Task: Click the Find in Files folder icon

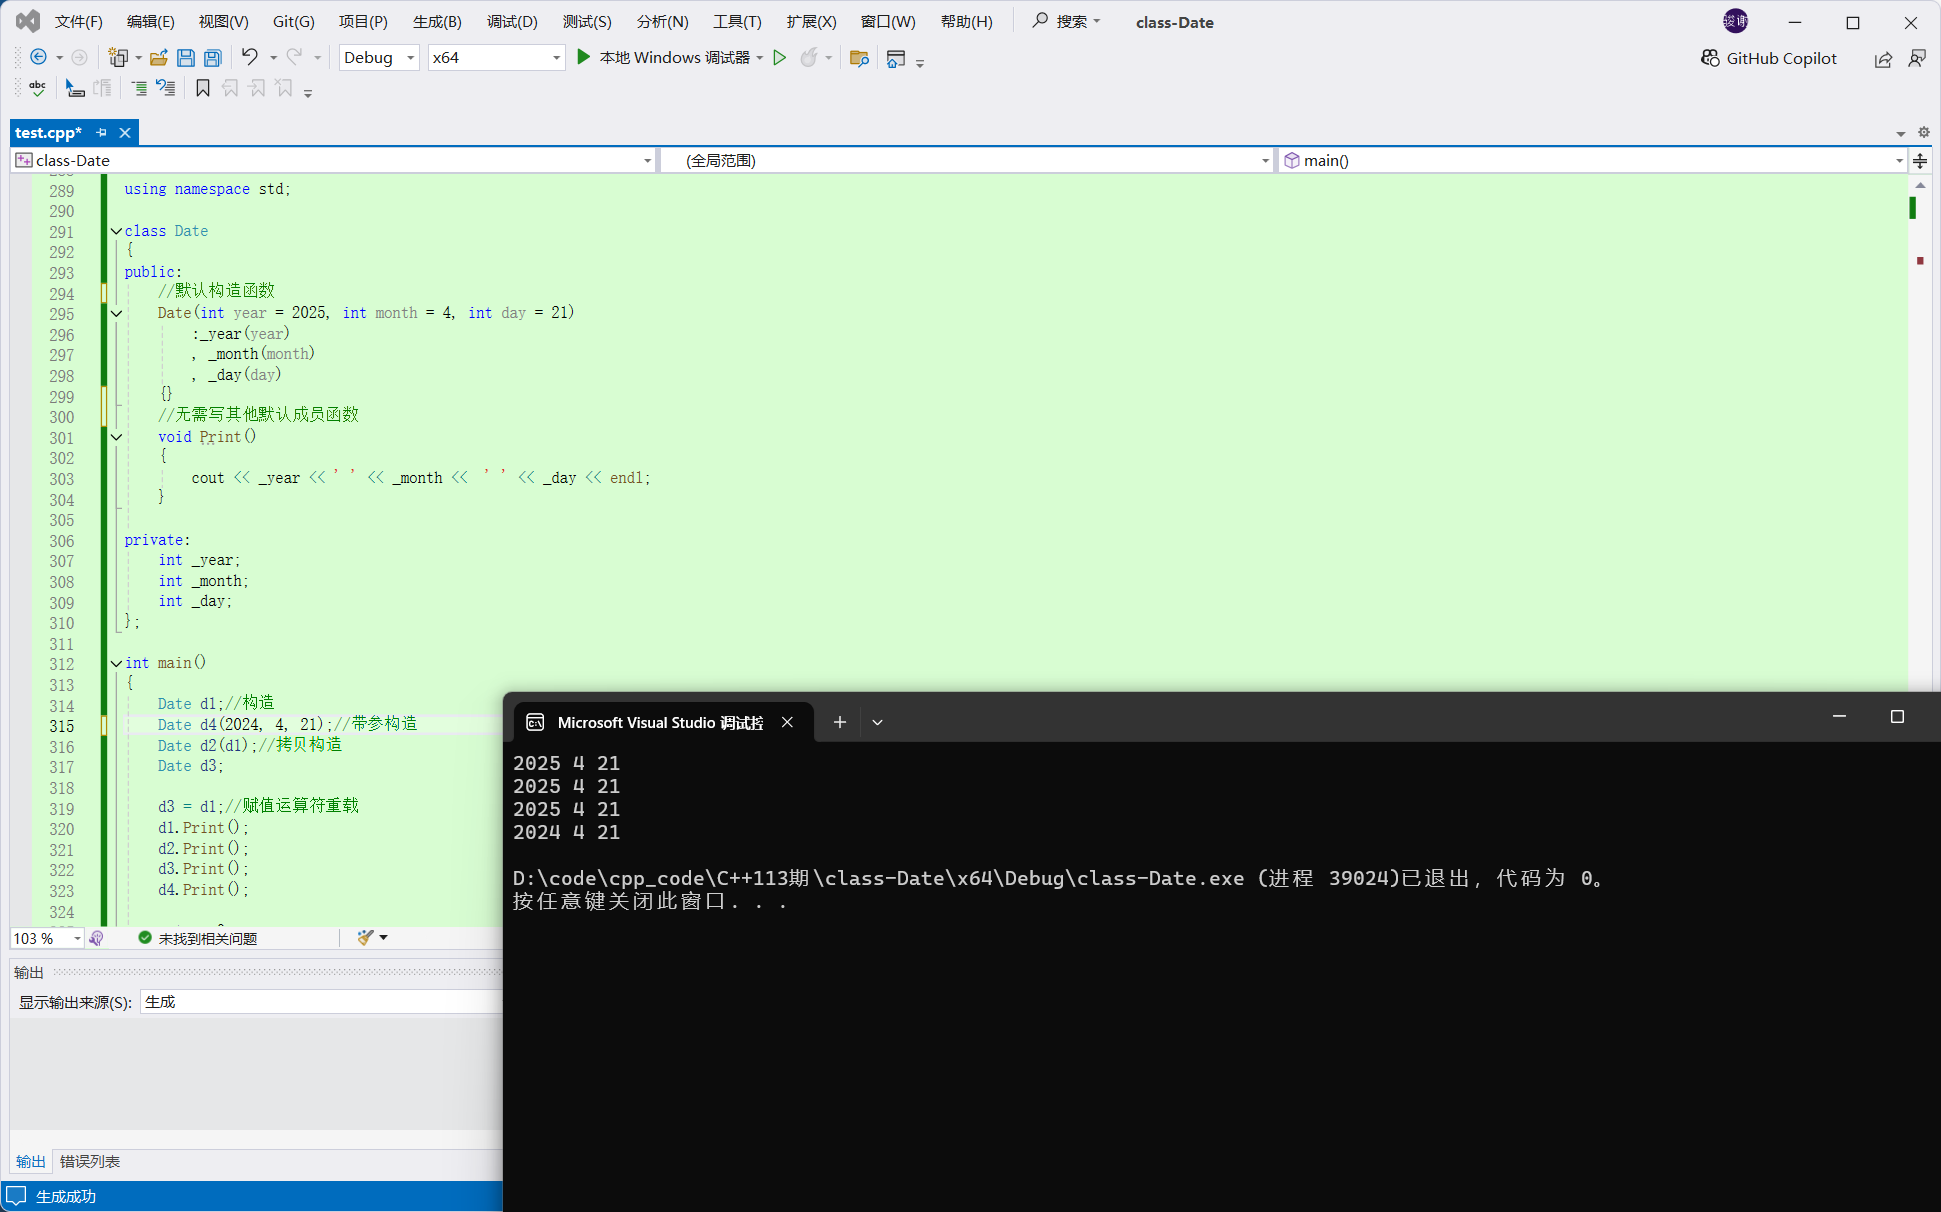Action: click(x=859, y=58)
